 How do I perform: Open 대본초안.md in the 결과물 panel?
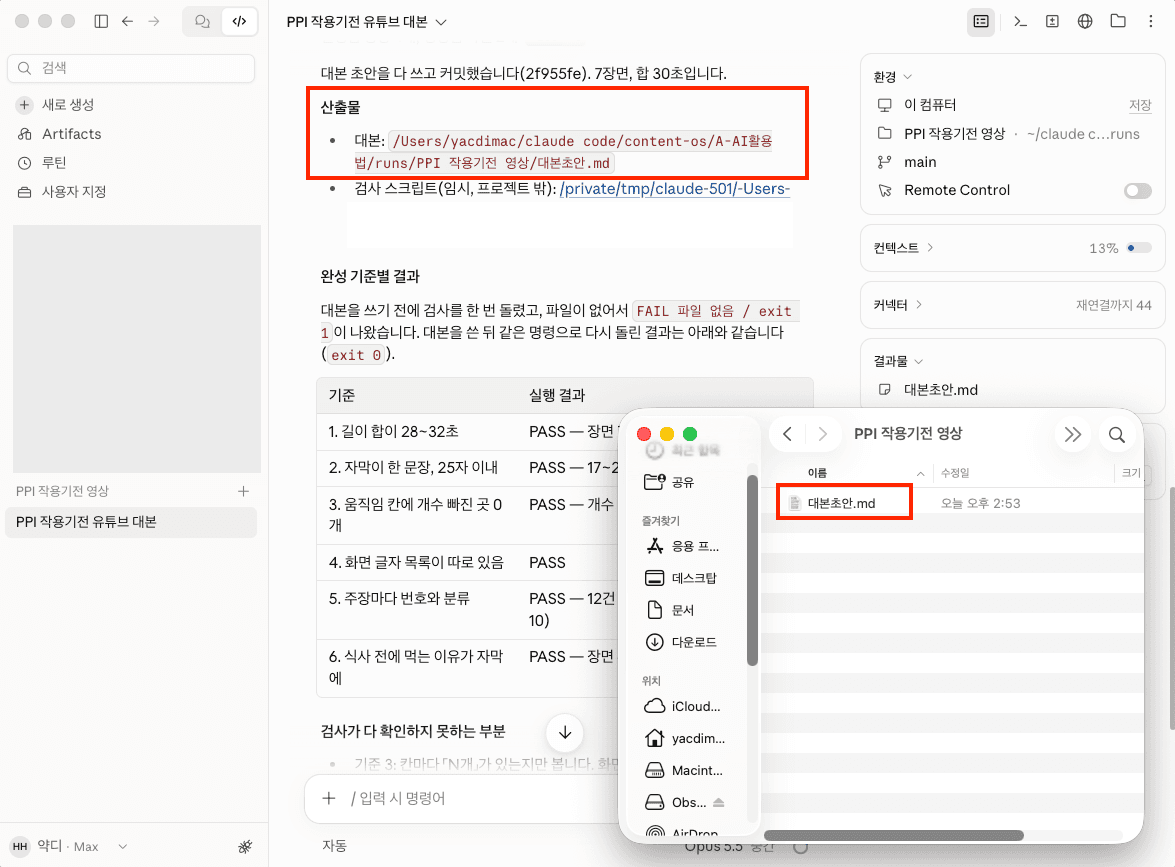click(940, 390)
